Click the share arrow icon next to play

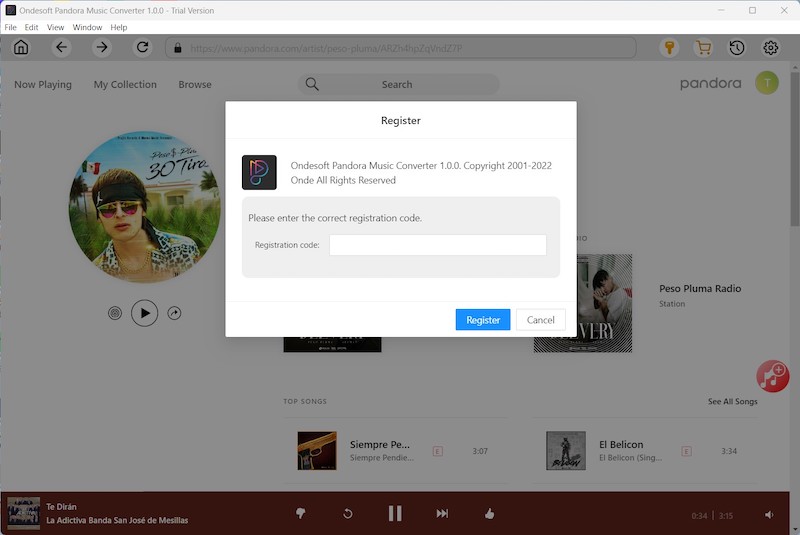tap(174, 313)
